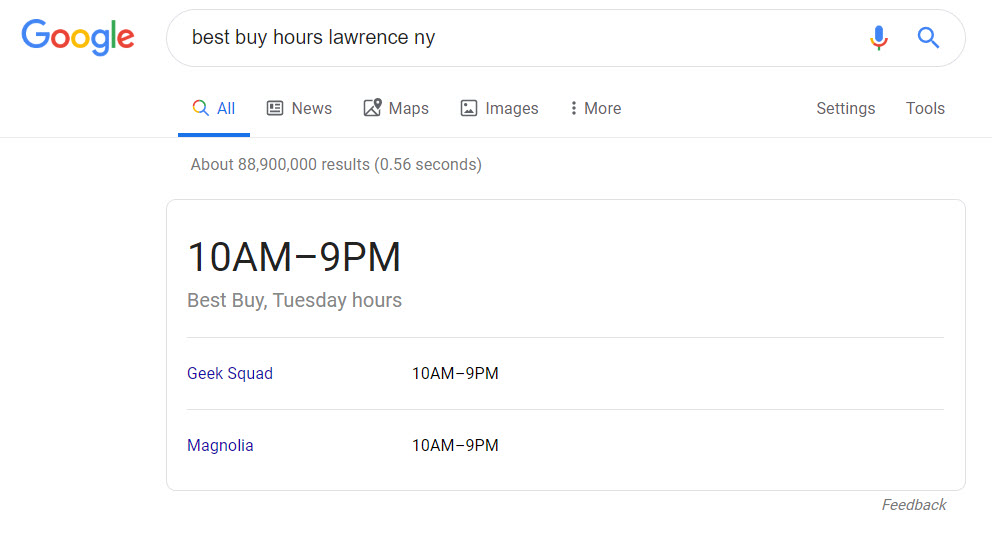This screenshot has height=534, width=992.
Task: Click the microphone voice search icon
Action: [878, 38]
